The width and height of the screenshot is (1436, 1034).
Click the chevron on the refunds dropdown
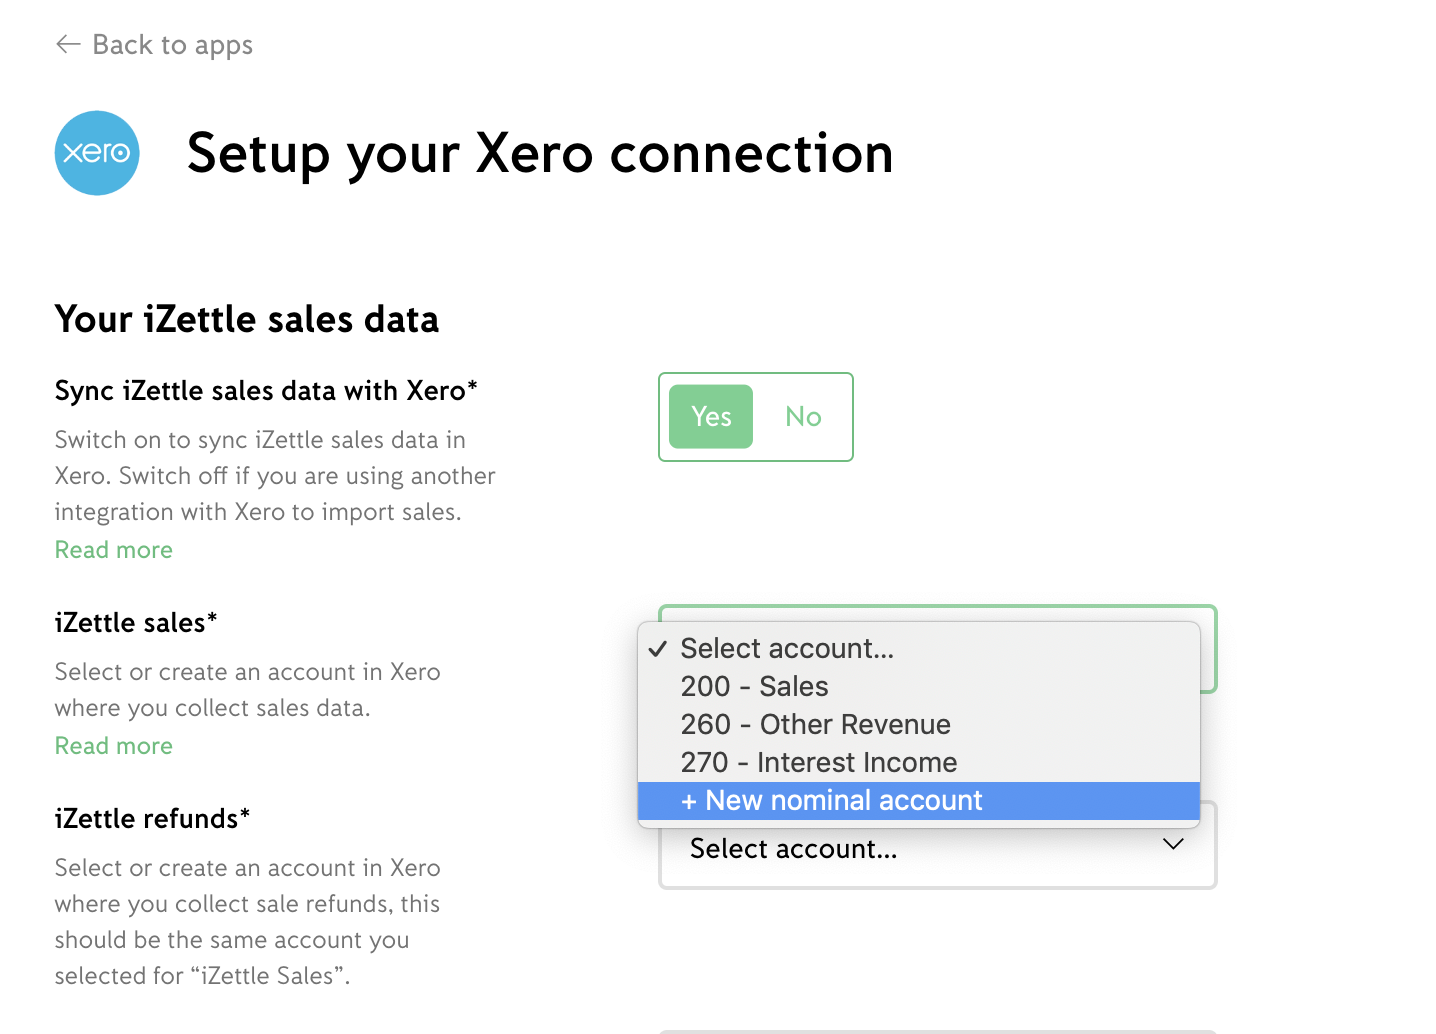coord(1173,845)
